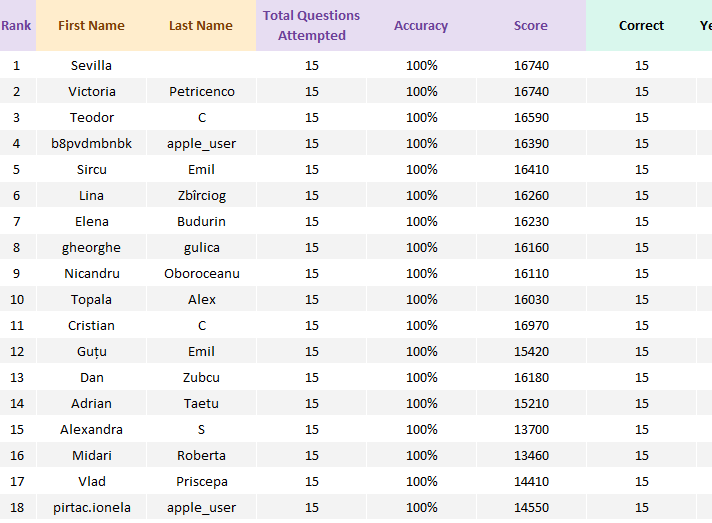Click the Priscepa last name cell
This screenshot has width=712, height=523.
[x=201, y=481]
